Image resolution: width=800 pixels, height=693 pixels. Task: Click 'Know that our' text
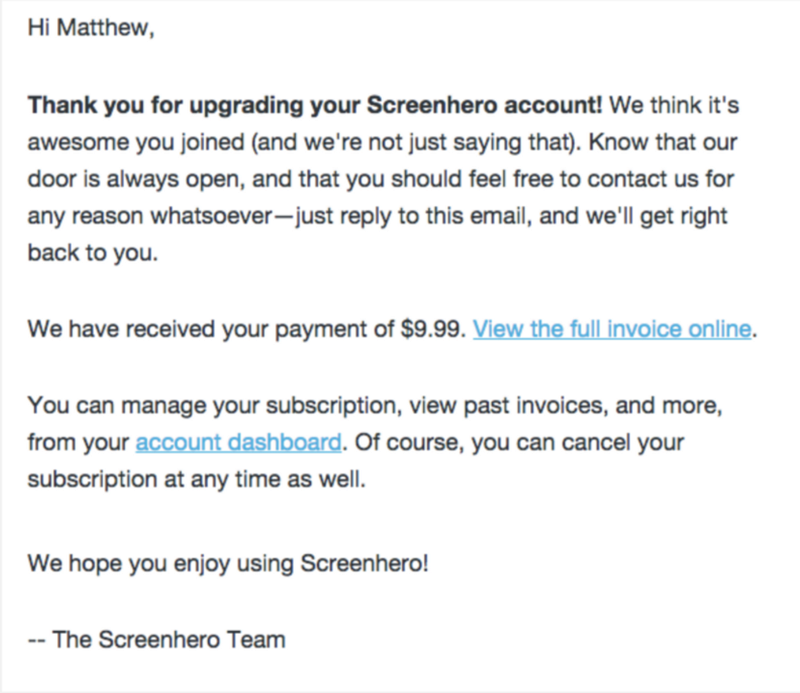click(x=663, y=142)
